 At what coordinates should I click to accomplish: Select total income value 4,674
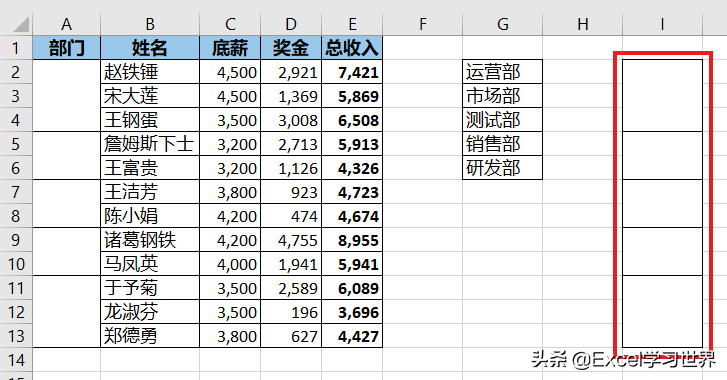[x=352, y=216]
